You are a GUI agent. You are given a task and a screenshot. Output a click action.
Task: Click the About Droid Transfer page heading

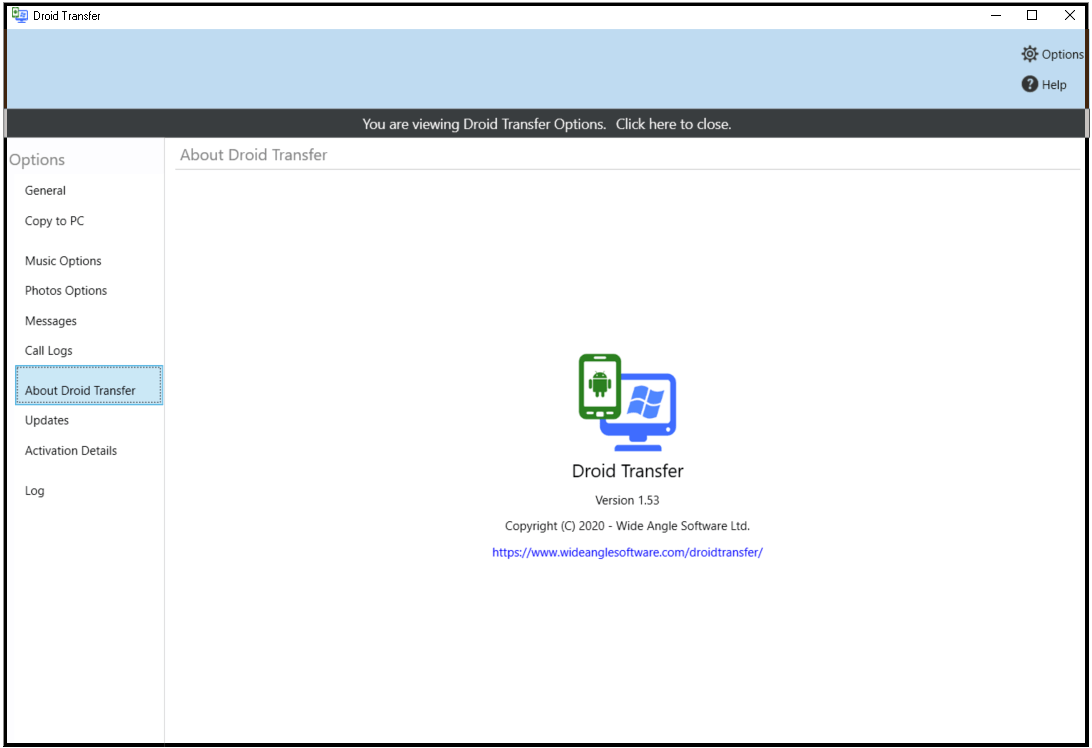(x=254, y=155)
